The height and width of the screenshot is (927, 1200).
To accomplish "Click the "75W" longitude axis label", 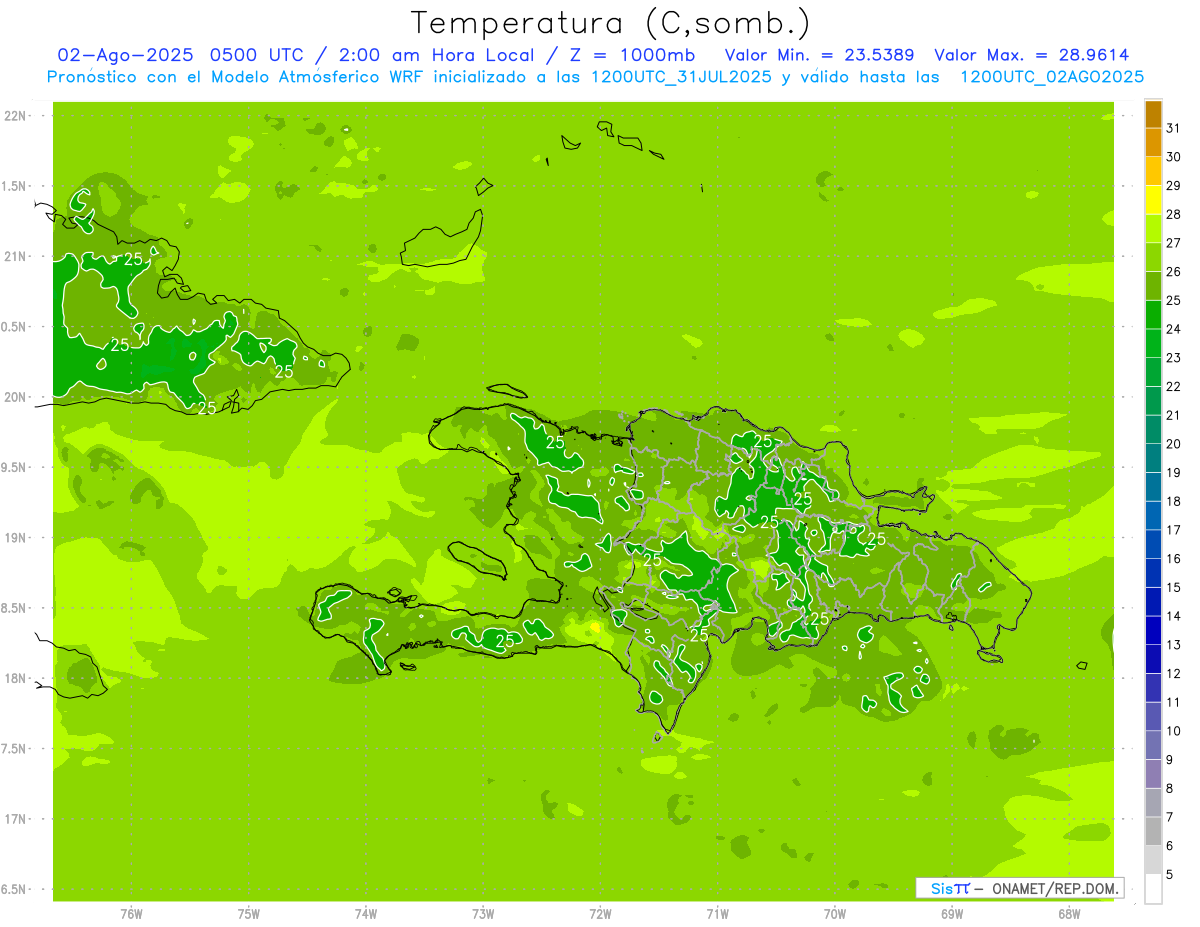I will point(249,914).
